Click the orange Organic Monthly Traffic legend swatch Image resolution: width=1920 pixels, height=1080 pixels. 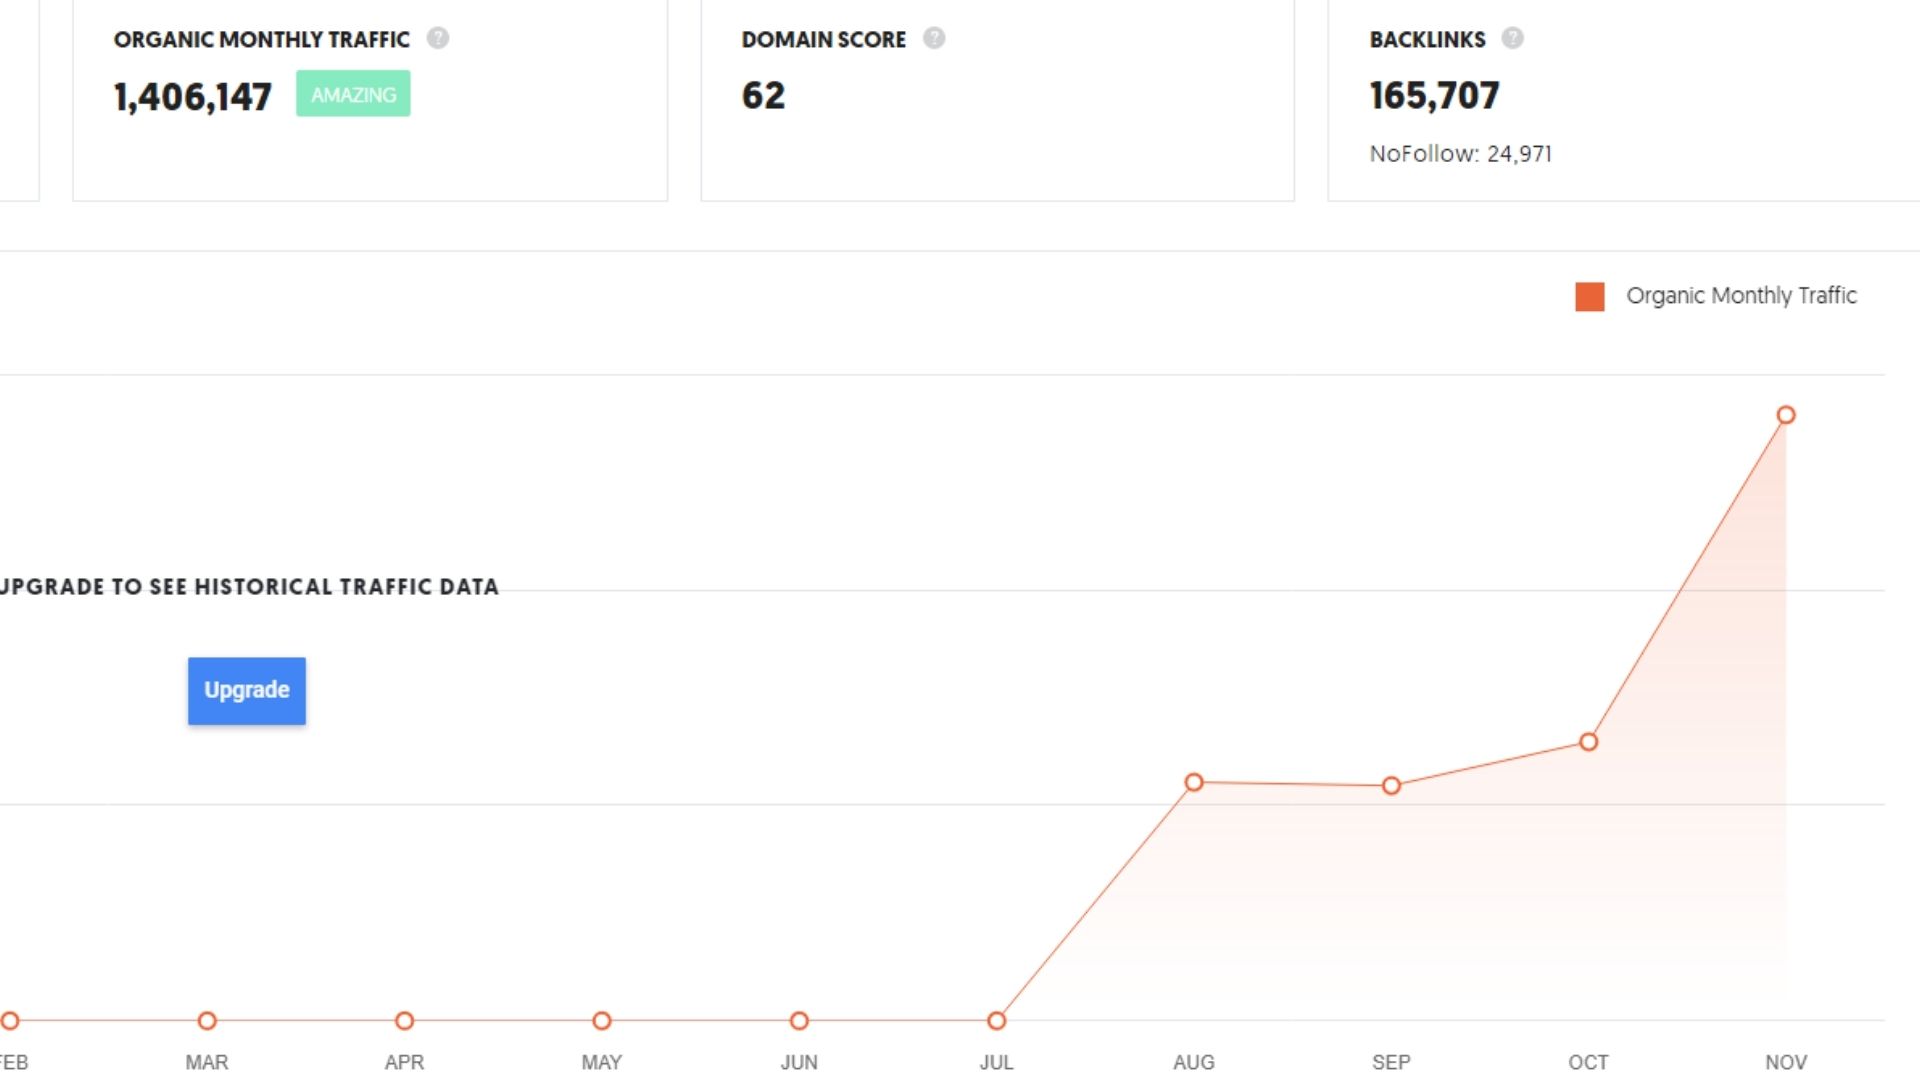click(1590, 297)
